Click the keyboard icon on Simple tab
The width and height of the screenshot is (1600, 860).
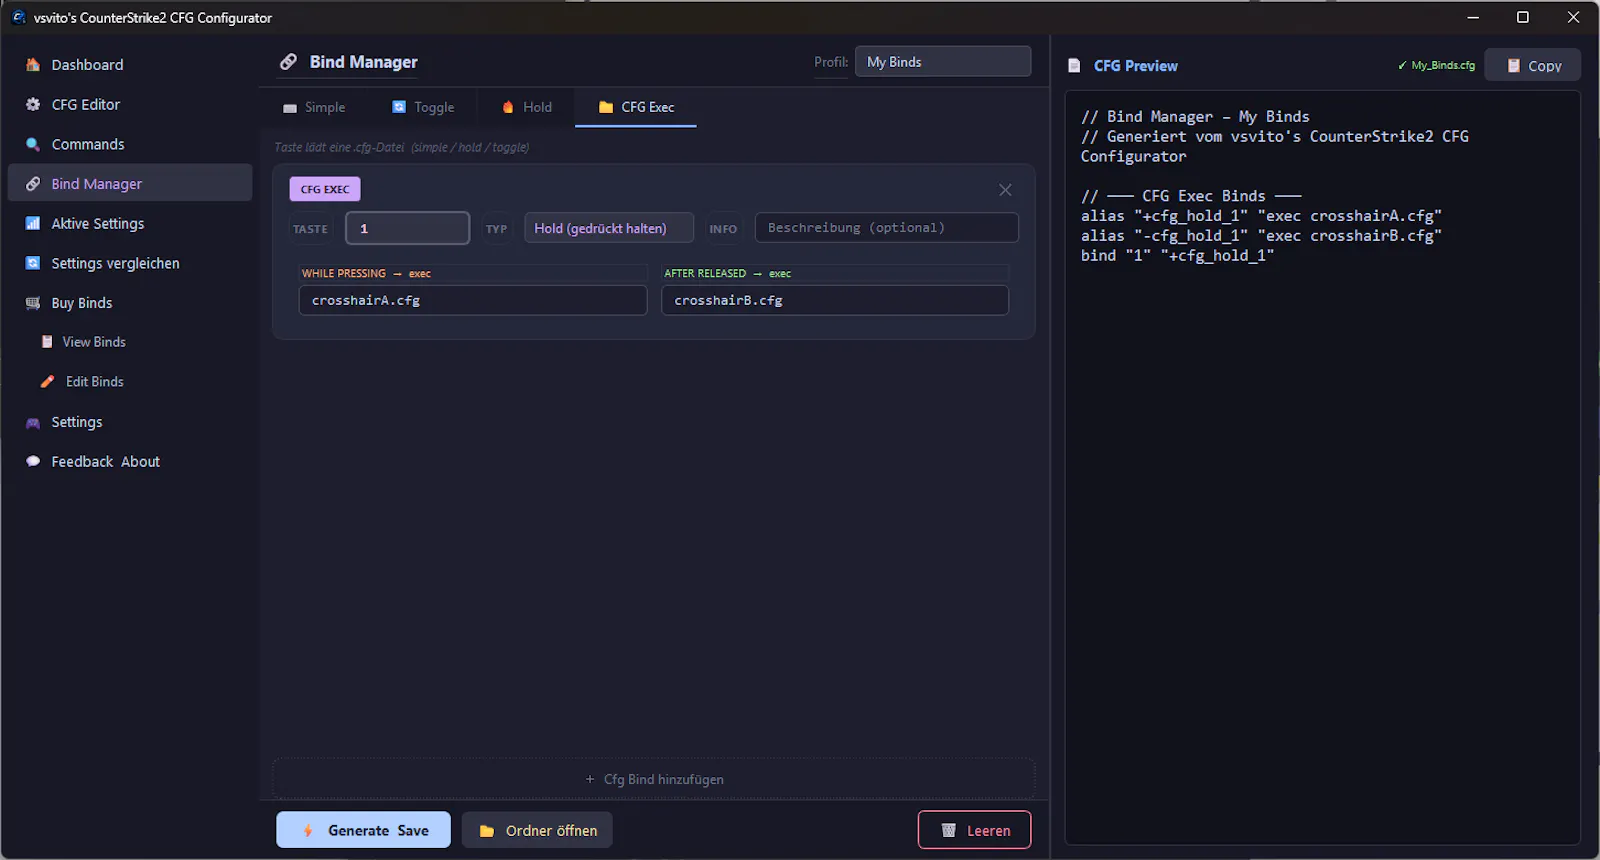click(x=290, y=108)
